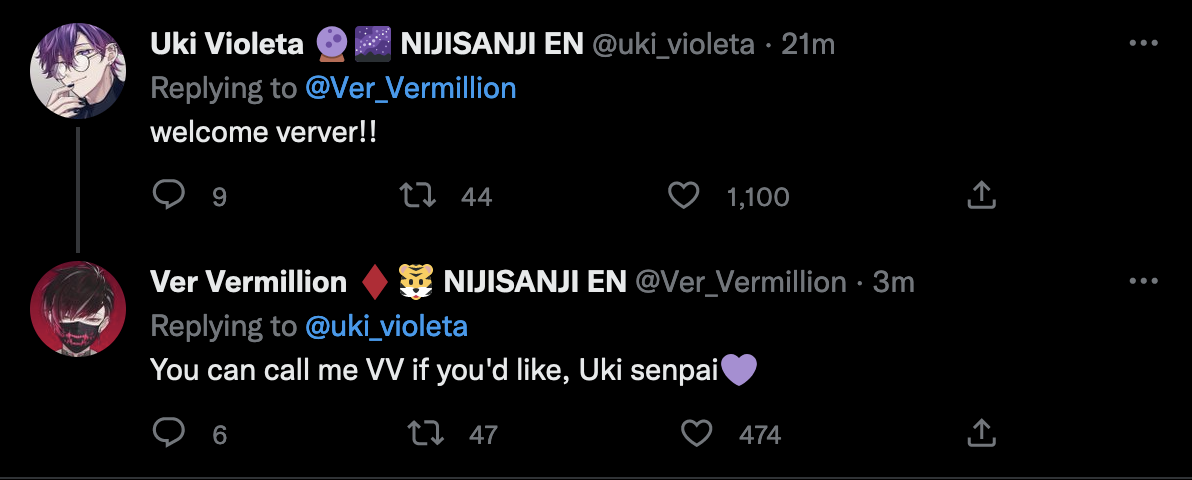Image resolution: width=1192 pixels, height=480 pixels.
Task: Click the gray @Ver_Vermillion handle in header
Action: (741, 282)
